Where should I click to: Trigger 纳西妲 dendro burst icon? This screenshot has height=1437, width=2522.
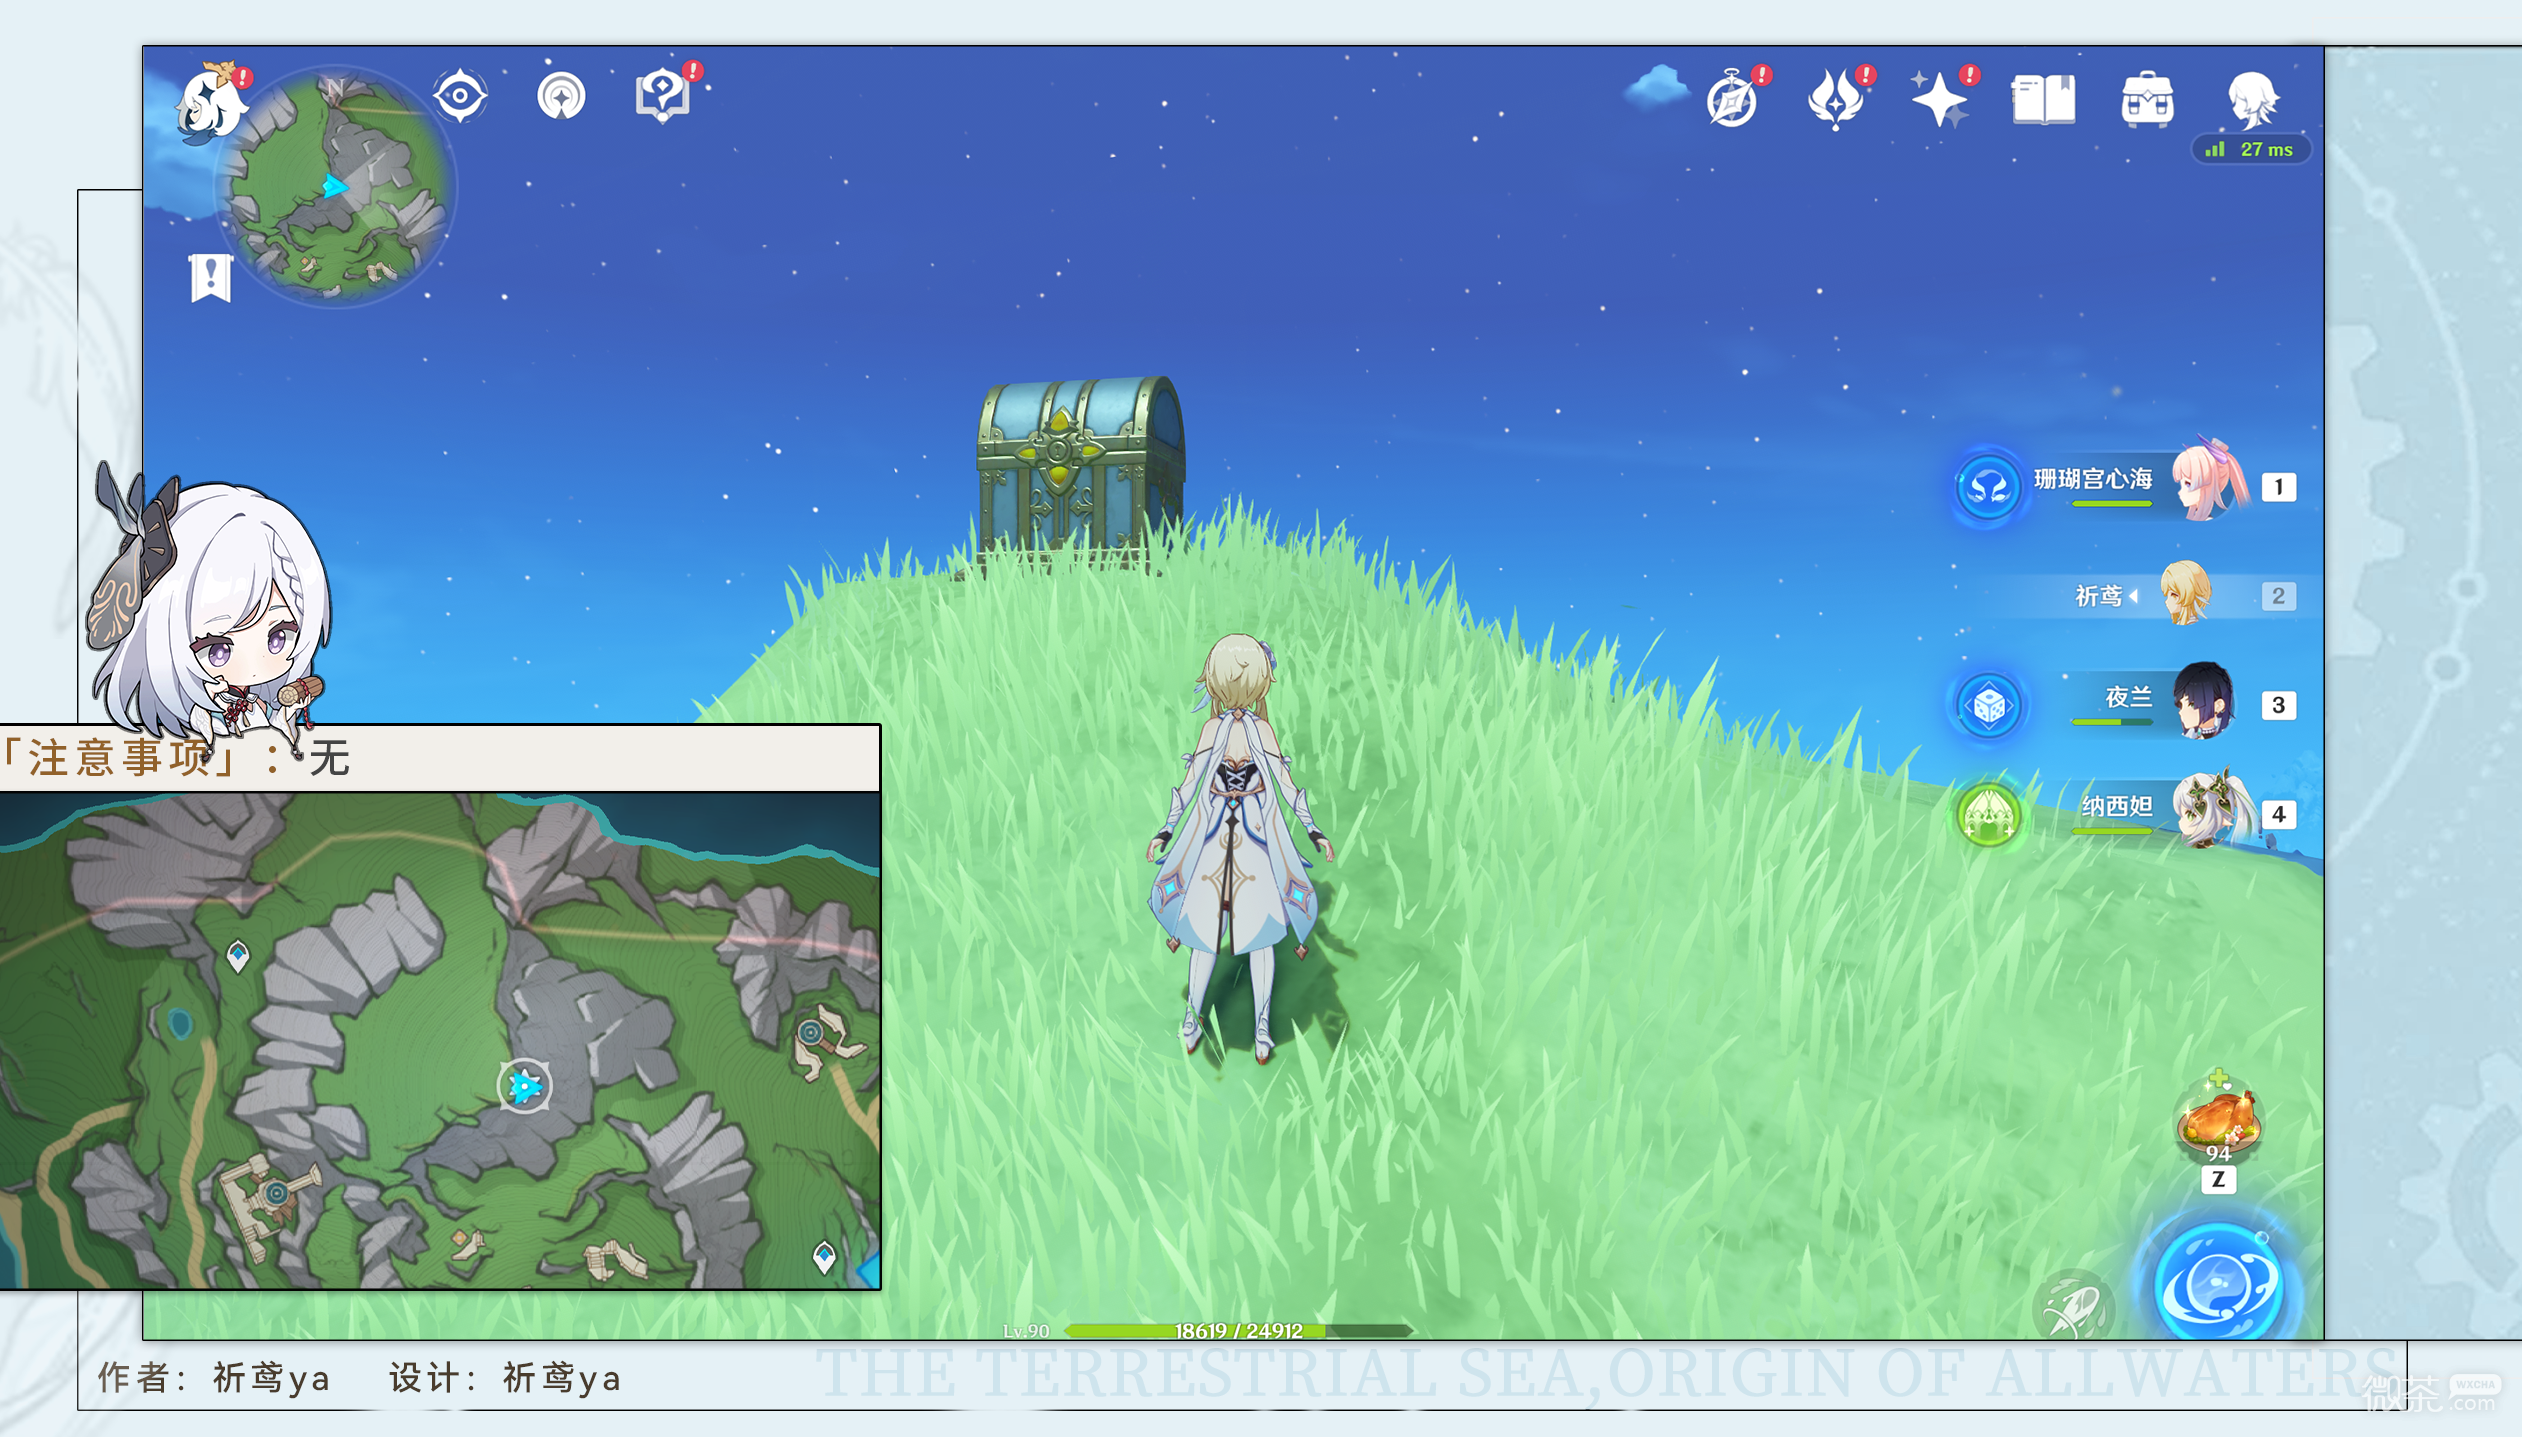pos(1988,815)
